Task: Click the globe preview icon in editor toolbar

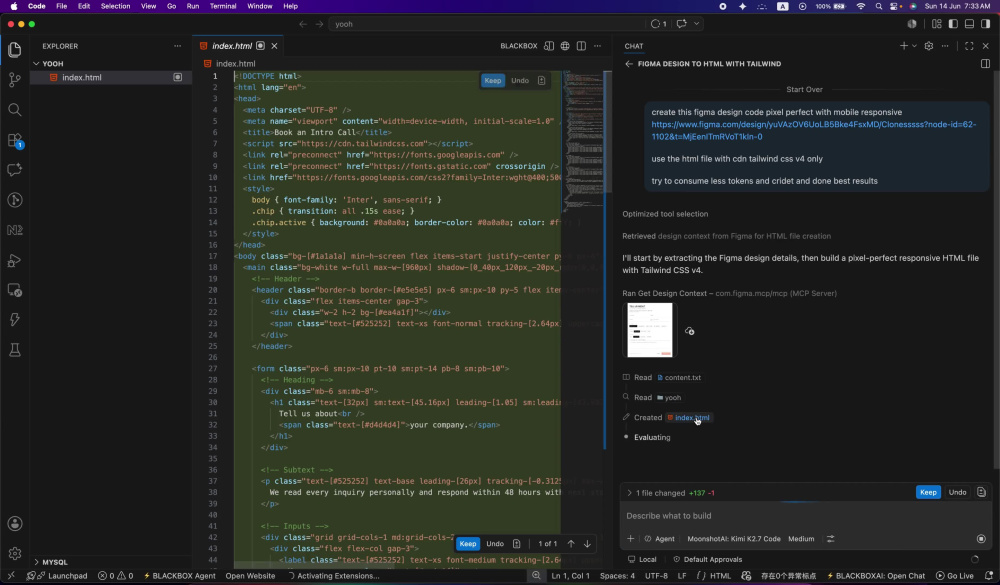Action: (565, 46)
